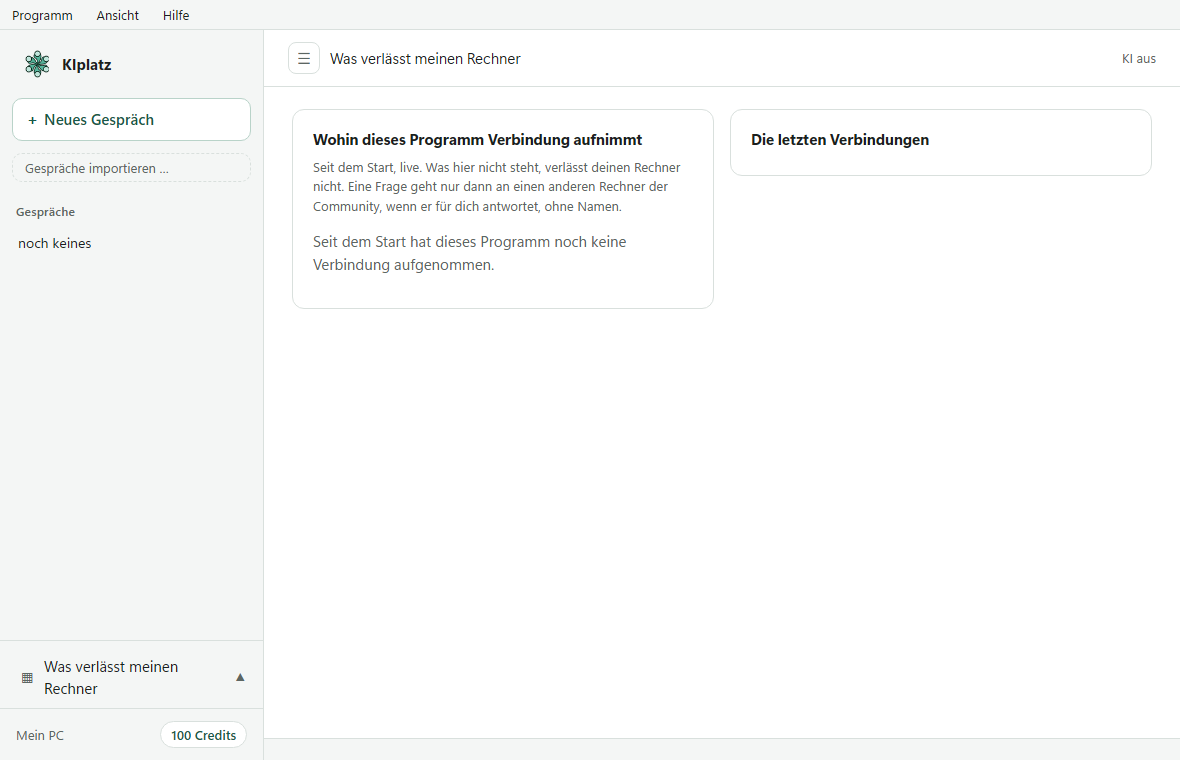Click heading Die letzten Verbindungen
Screen dimensions: 1180x760
[840, 140]
